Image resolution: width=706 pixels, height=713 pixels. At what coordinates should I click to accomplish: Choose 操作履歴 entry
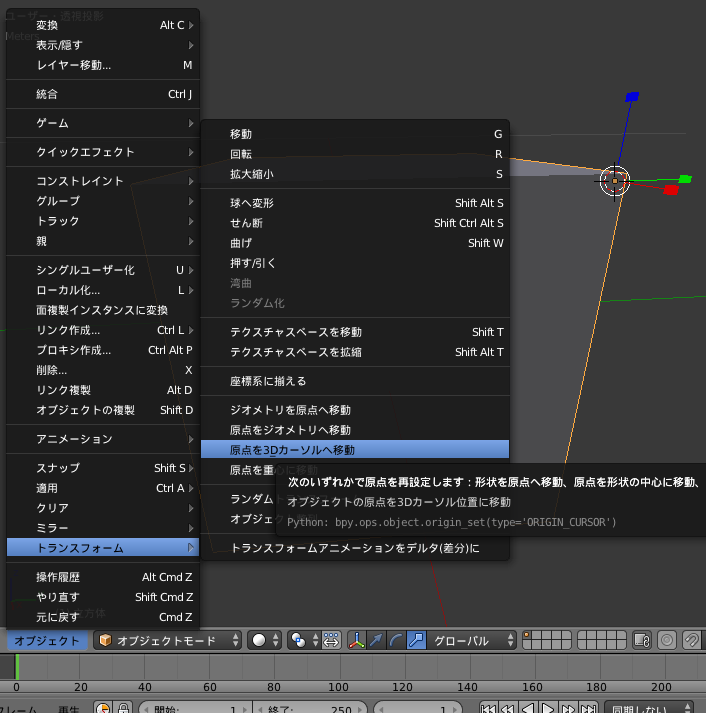click(103, 577)
